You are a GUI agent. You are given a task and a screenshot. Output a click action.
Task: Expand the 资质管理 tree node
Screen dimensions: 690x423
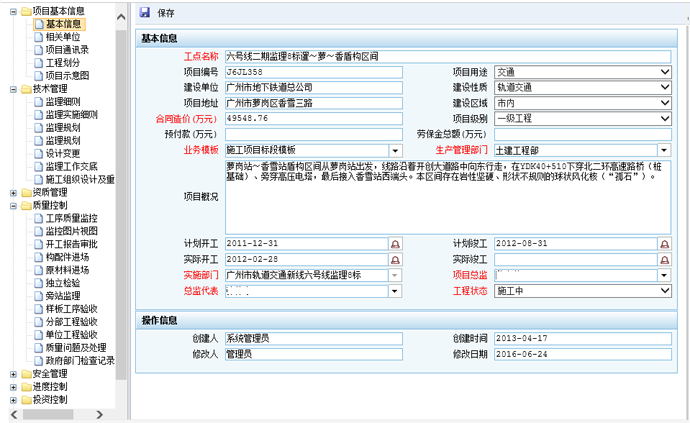coord(12,192)
